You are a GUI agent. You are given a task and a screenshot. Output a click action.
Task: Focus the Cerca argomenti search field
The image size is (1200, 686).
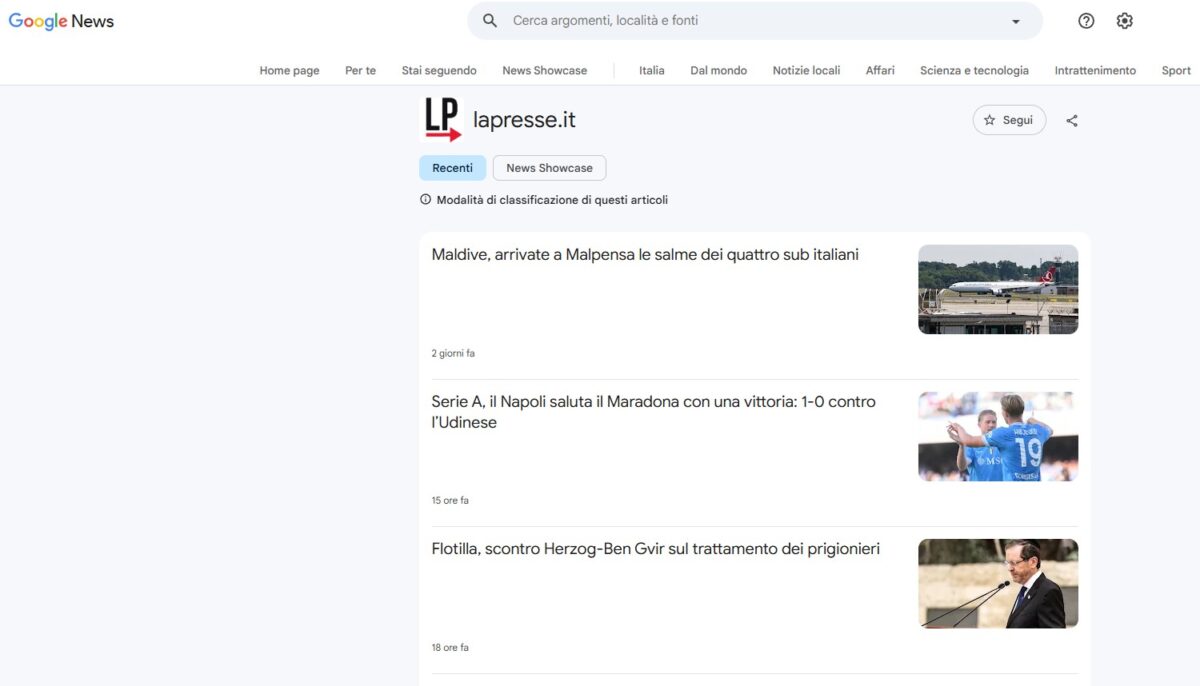point(755,21)
